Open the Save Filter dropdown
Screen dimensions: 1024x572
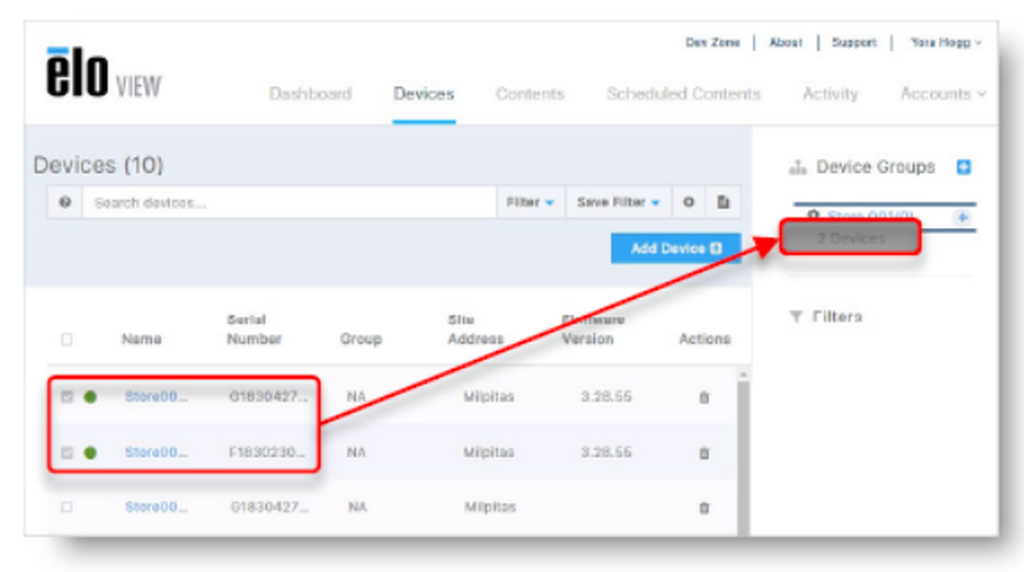tap(618, 202)
